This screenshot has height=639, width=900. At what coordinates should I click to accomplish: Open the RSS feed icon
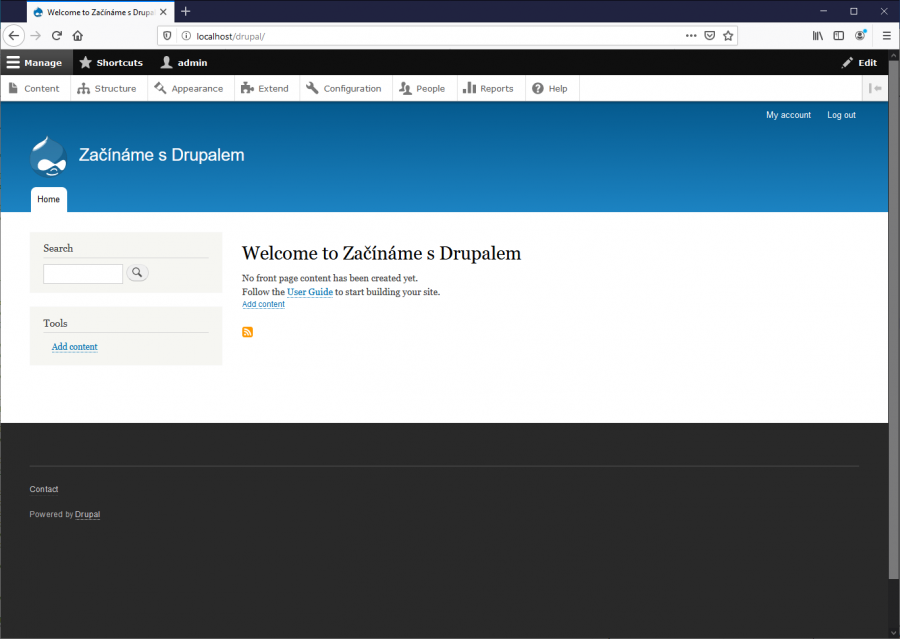pyautogui.click(x=247, y=332)
